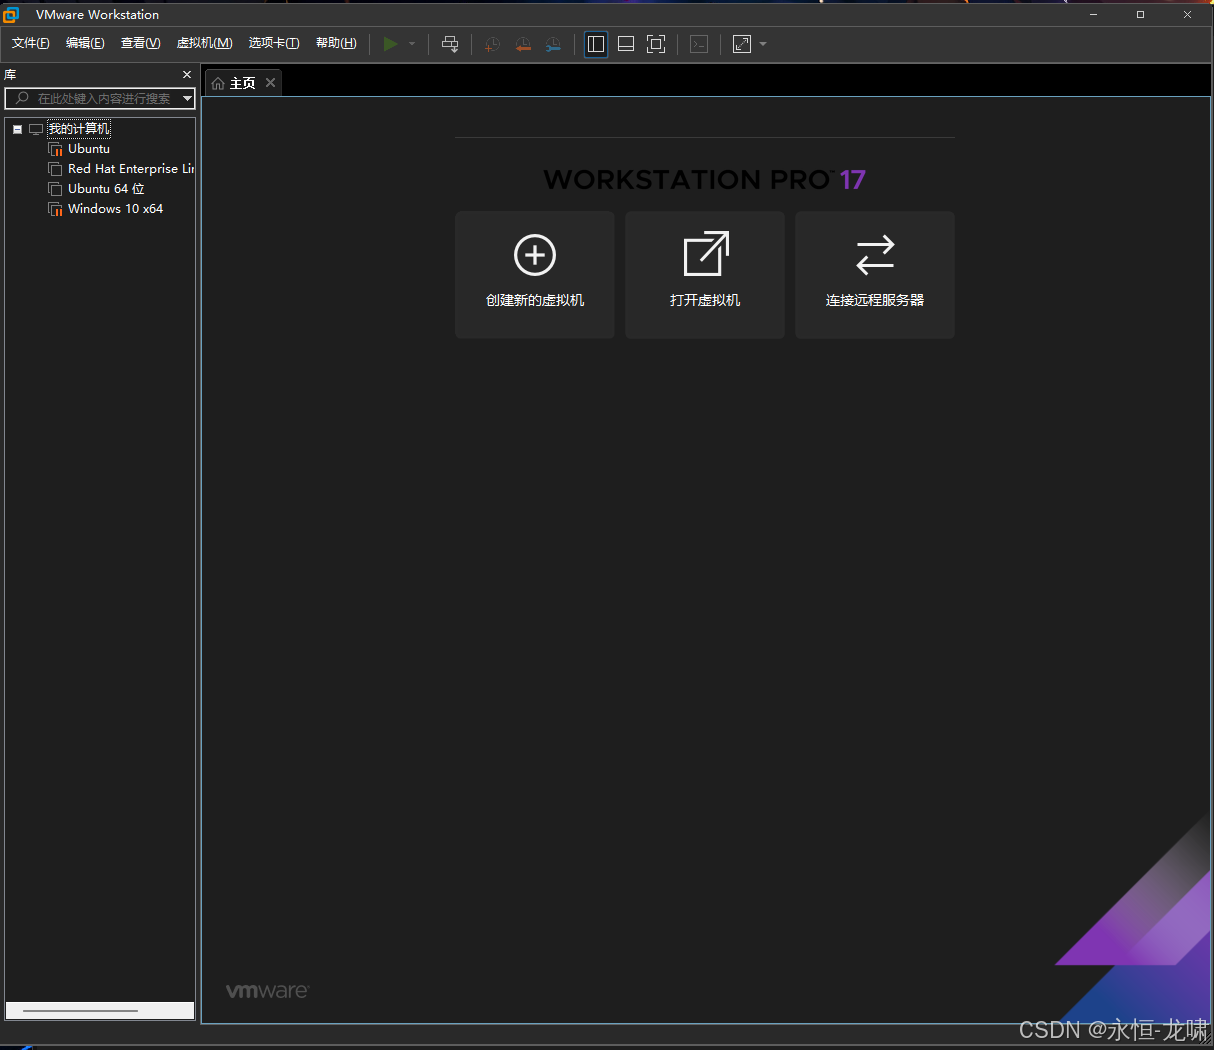Maximize the VMware Workstation window
The width and height of the screenshot is (1214, 1050).
click(1140, 14)
